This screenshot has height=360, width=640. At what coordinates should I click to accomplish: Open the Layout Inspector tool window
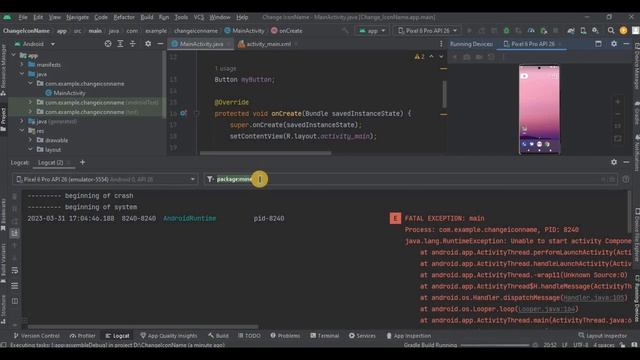click(x=602, y=336)
